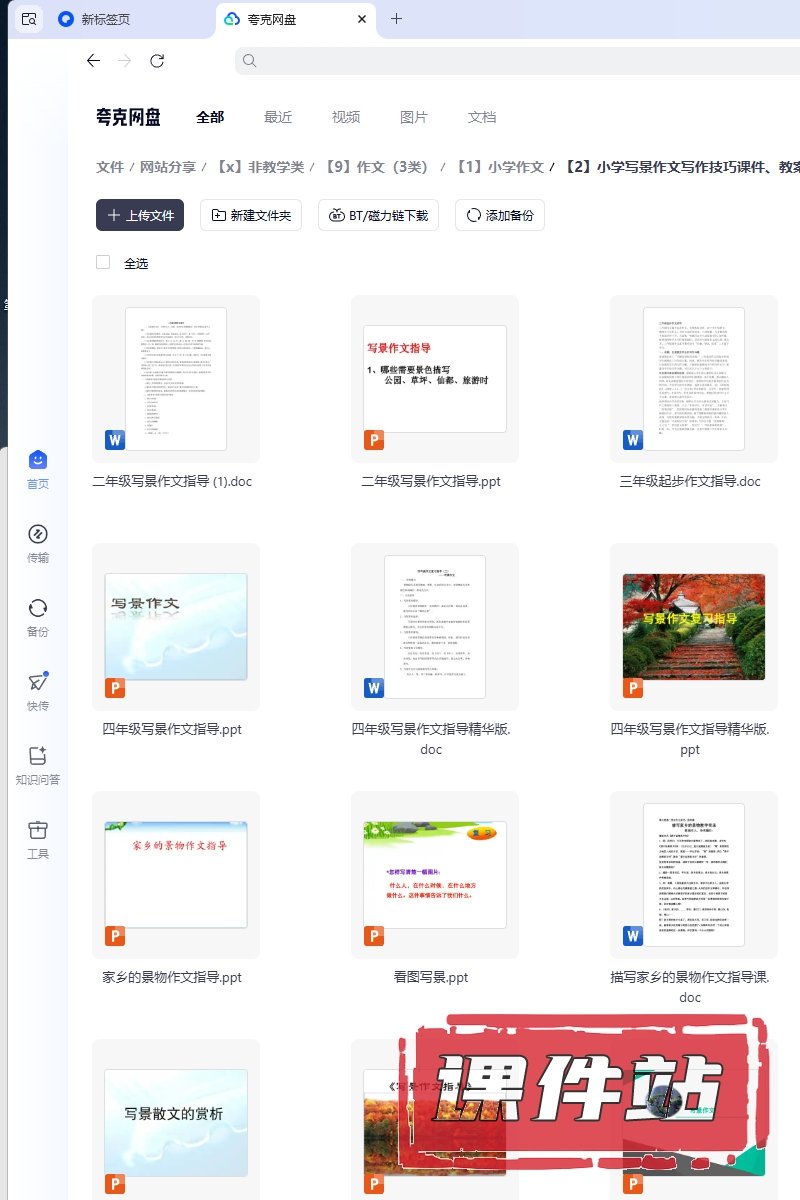
Task: Switch to the 最近 recent tab
Action: 278,117
